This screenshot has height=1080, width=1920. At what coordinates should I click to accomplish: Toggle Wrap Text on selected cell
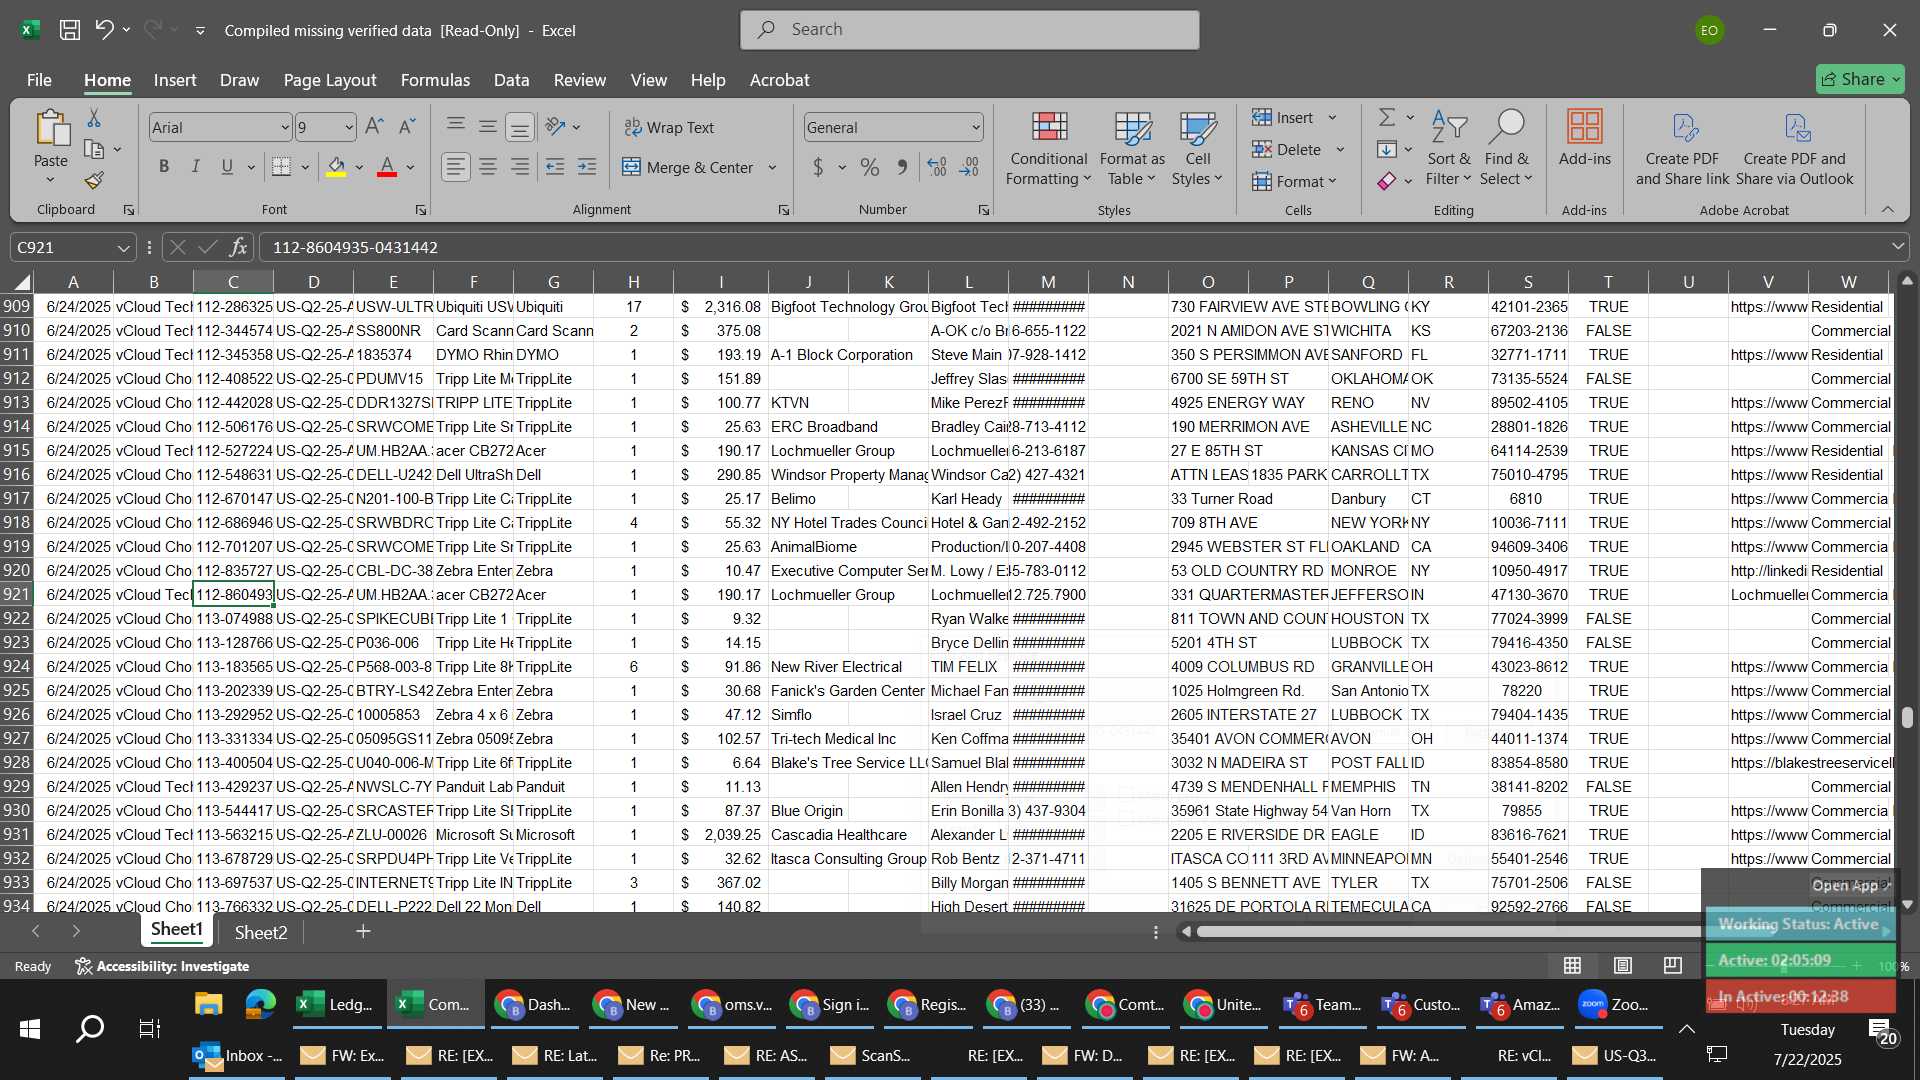[x=669, y=127]
